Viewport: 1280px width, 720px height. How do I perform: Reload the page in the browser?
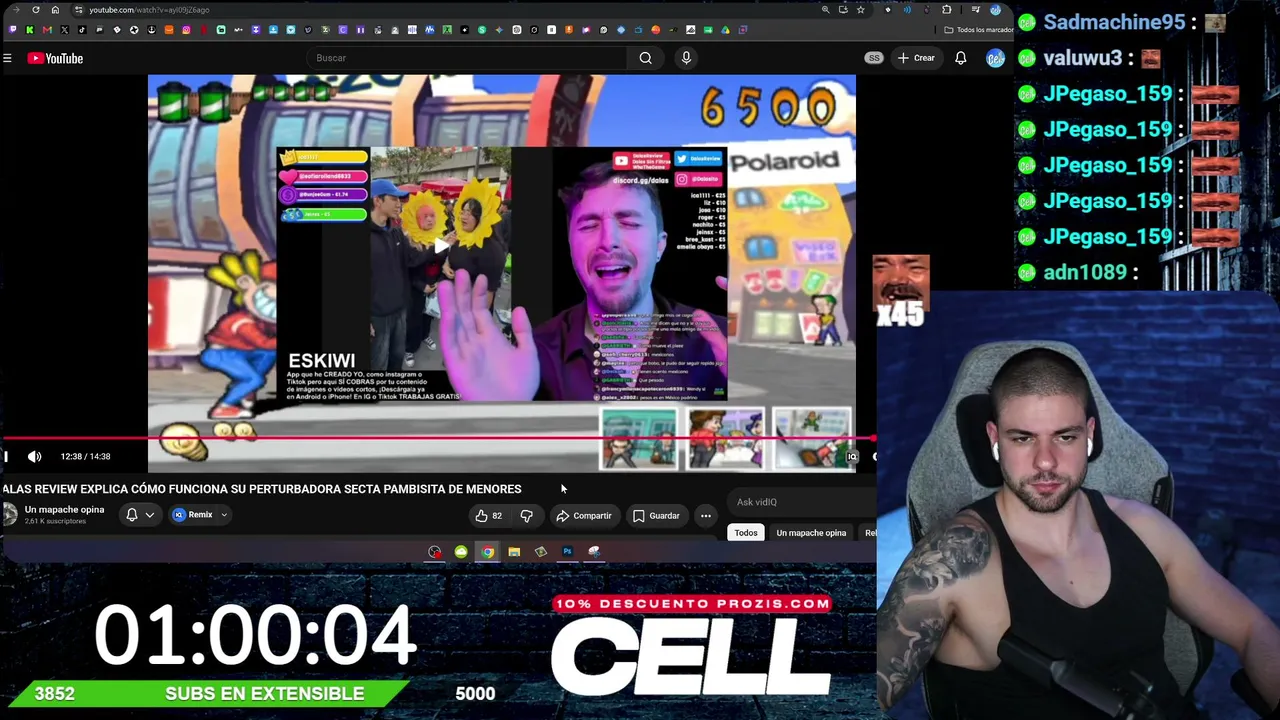[36, 10]
